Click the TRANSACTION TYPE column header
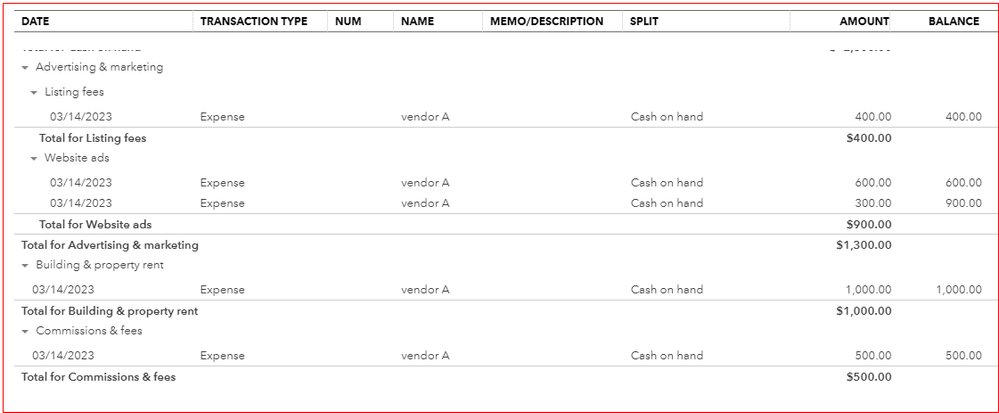The width and height of the screenshot is (999, 413). (254, 21)
